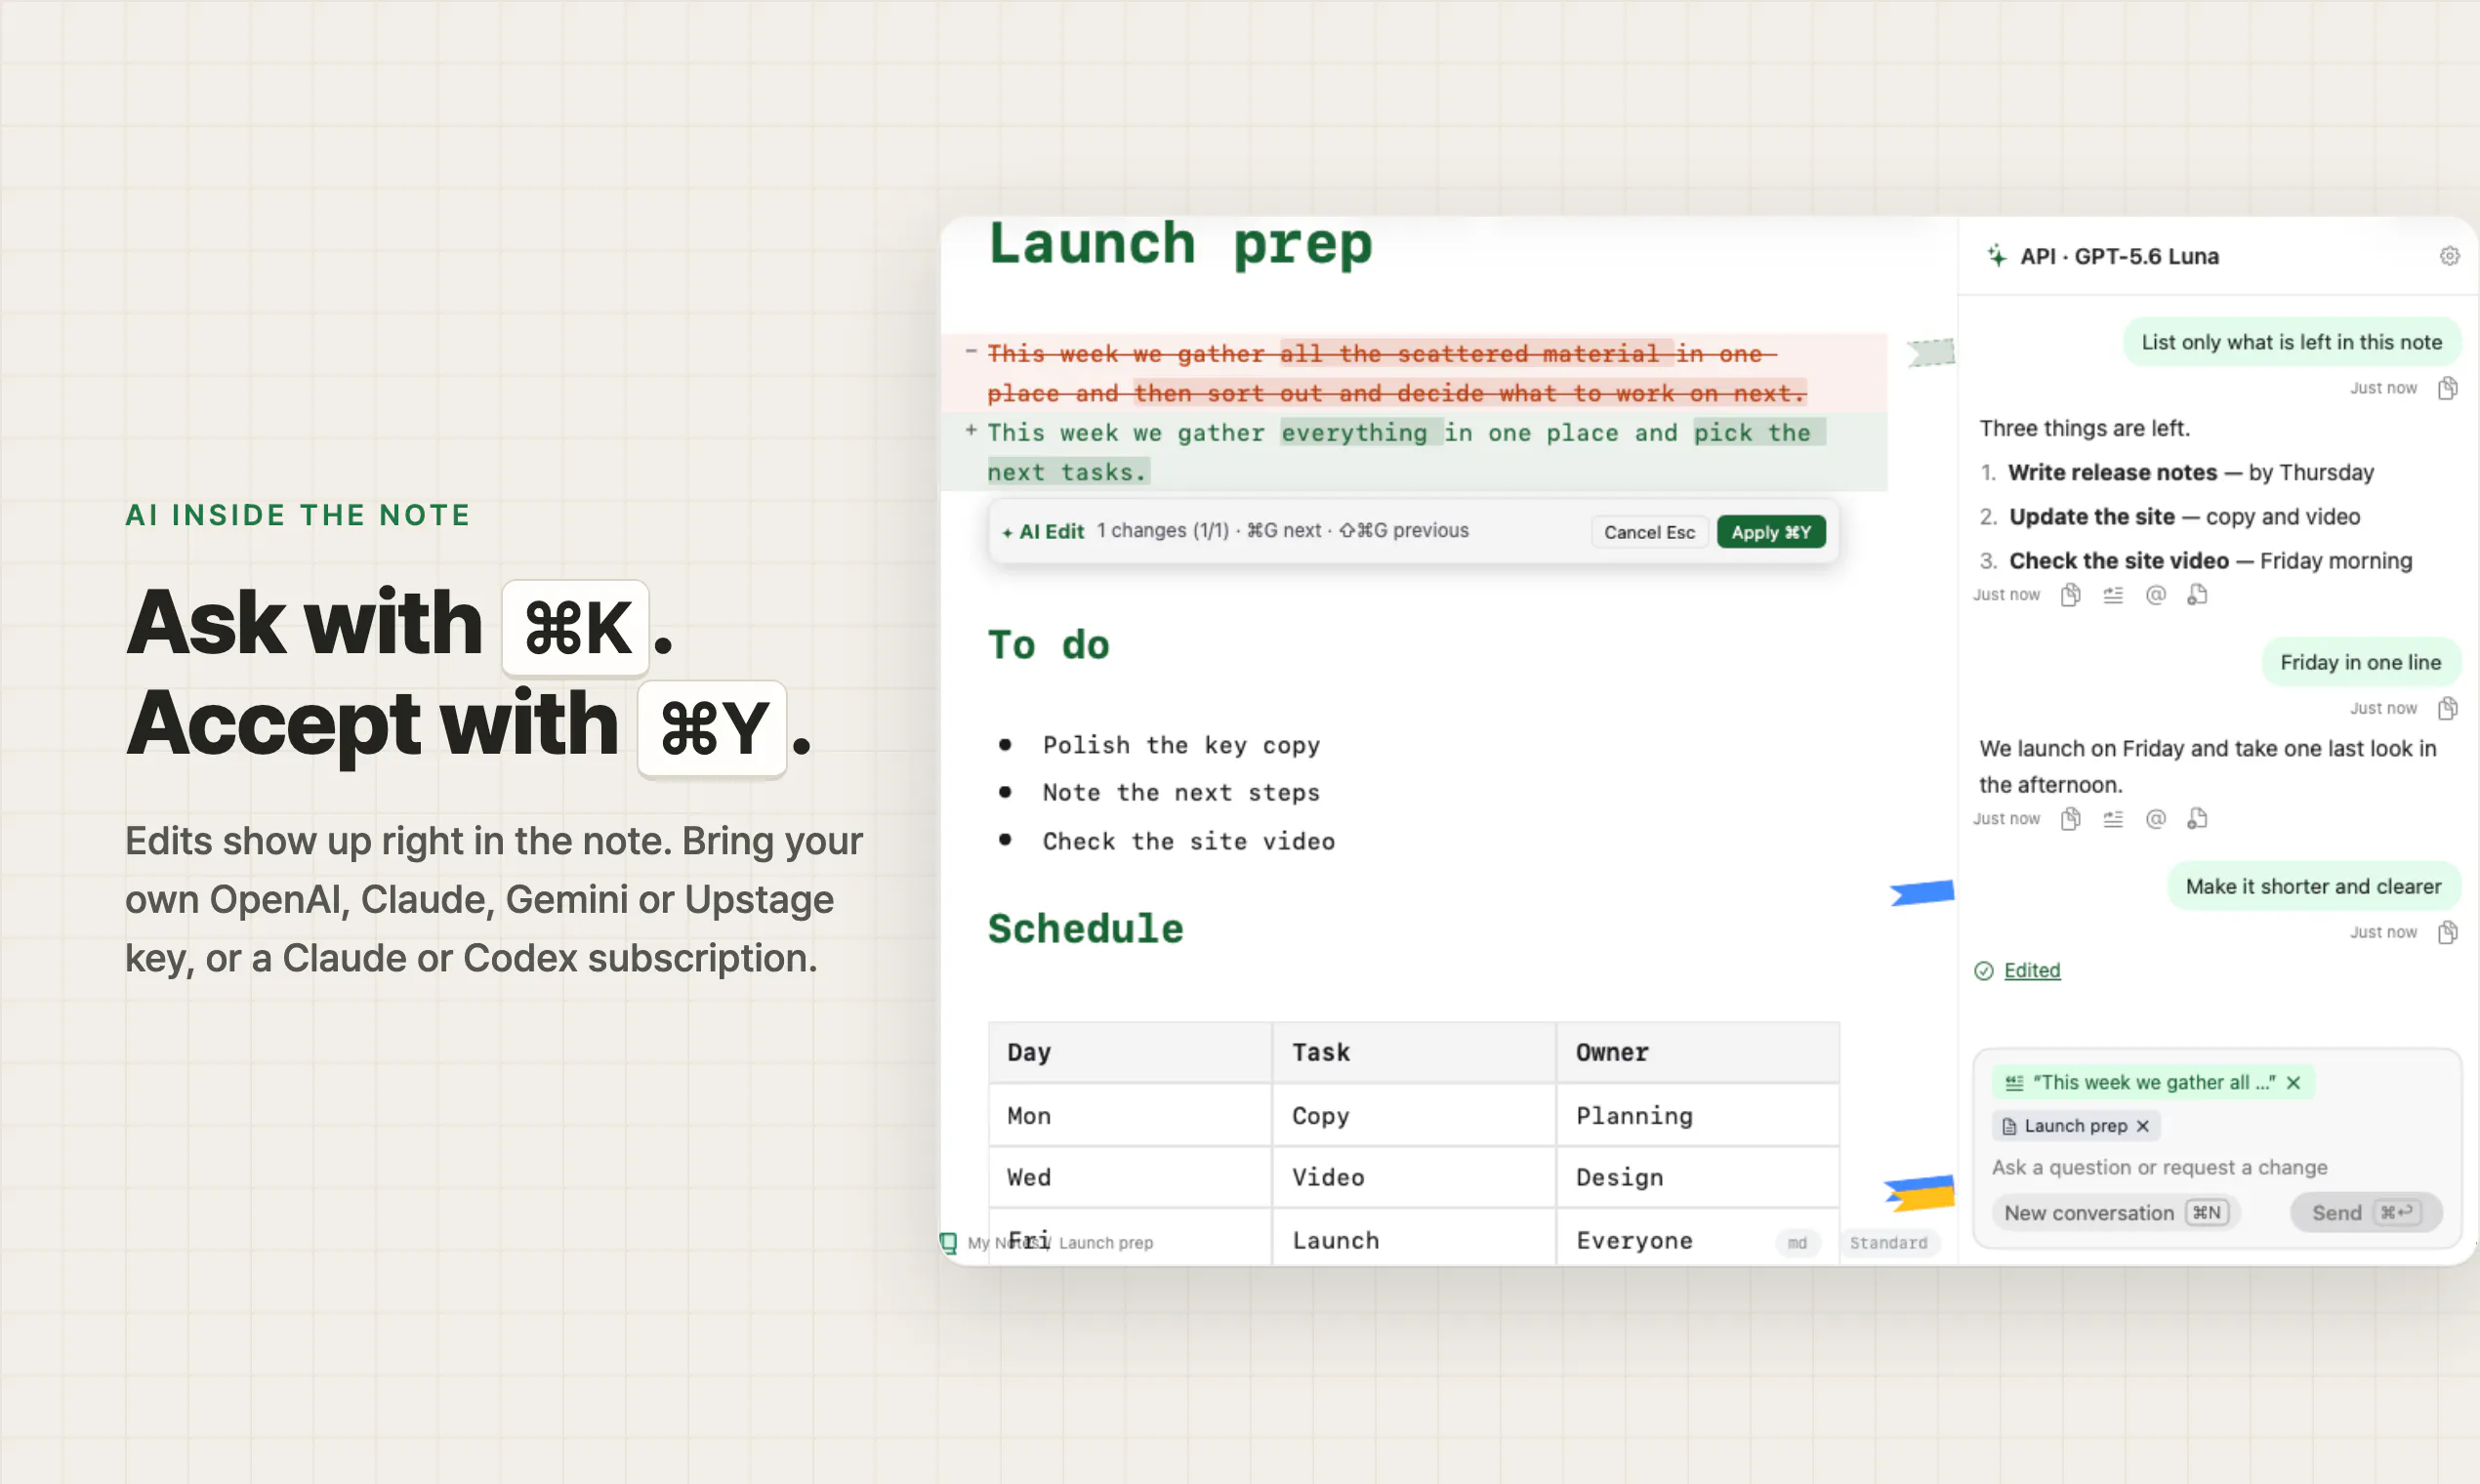
Task: Click the "Wed" table cell
Action: click(x=1129, y=1177)
